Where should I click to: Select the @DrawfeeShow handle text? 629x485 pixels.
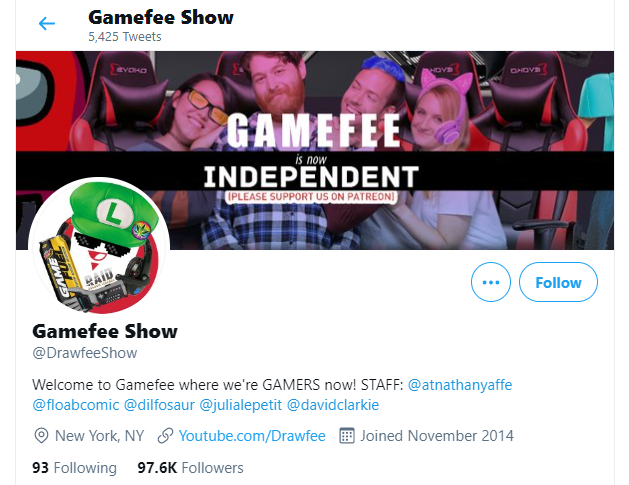[85, 353]
